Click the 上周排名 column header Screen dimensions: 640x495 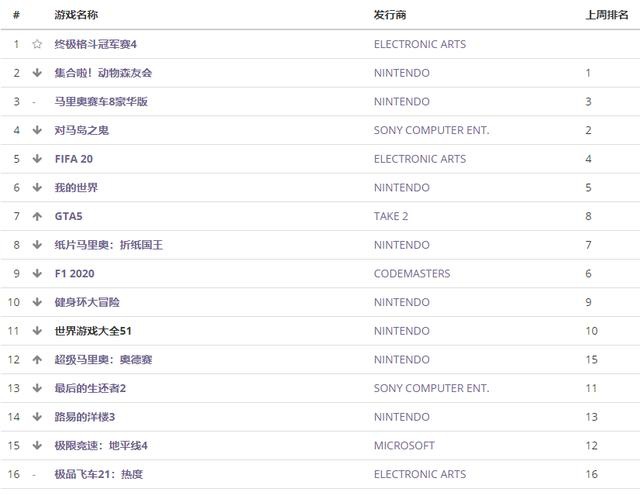click(x=606, y=15)
